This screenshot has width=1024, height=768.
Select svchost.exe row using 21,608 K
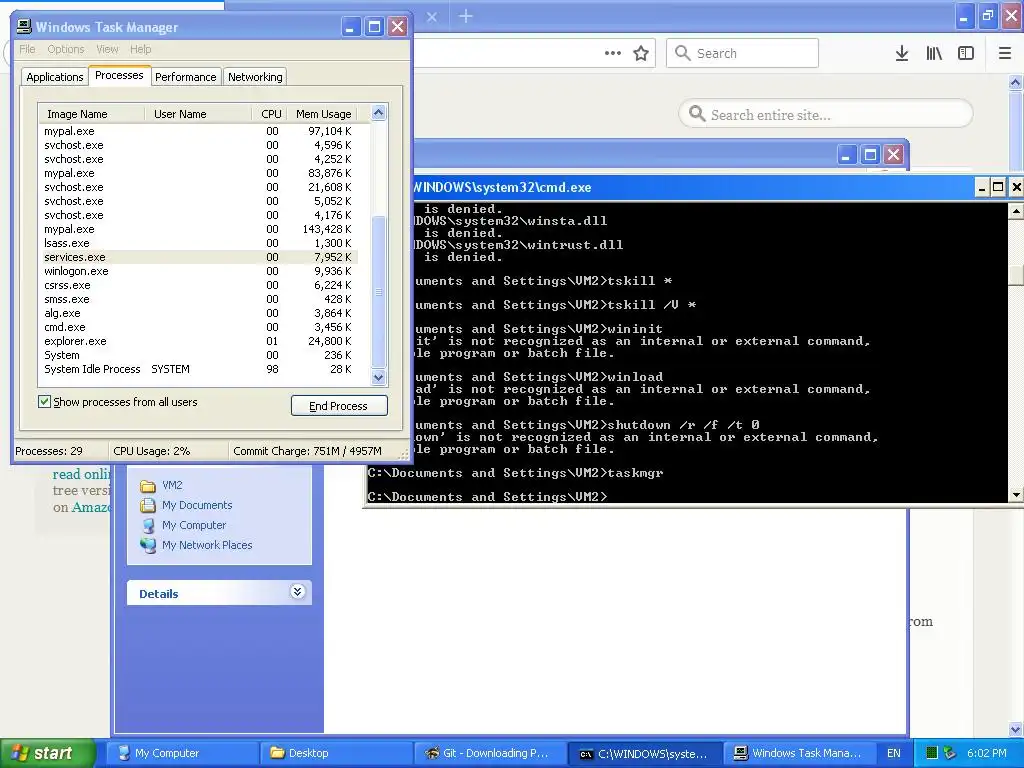coord(198,187)
